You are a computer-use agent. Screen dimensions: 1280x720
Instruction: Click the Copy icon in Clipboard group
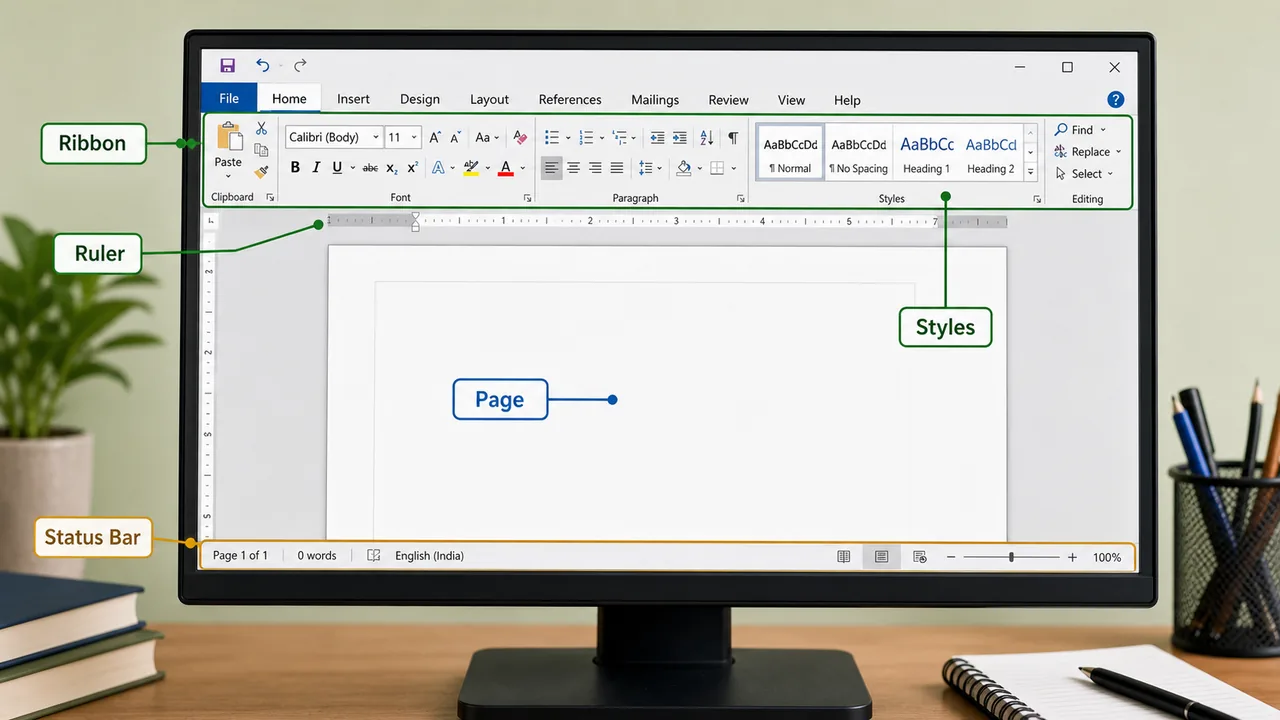[x=261, y=150]
